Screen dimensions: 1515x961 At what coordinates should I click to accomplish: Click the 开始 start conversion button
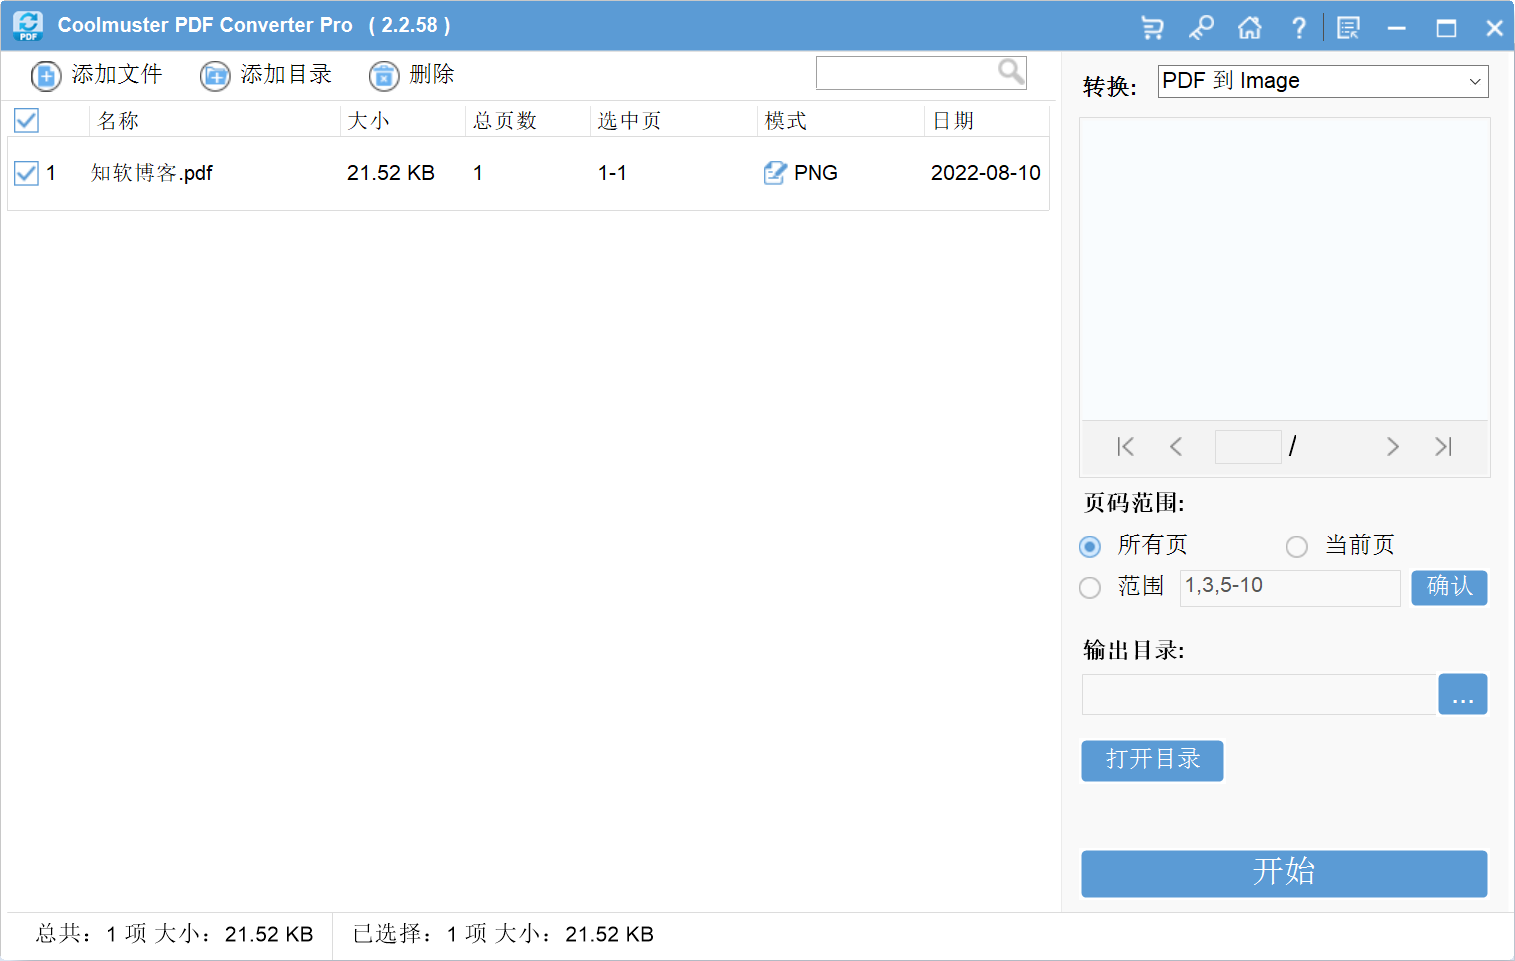(1284, 874)
